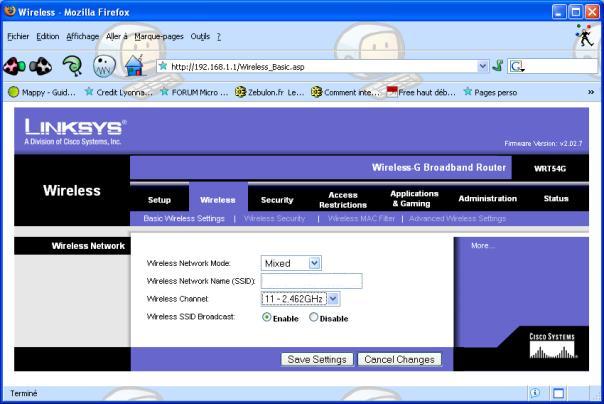Open the Outils menu
This screenshot has height=404, width=604.
point(200,36)
